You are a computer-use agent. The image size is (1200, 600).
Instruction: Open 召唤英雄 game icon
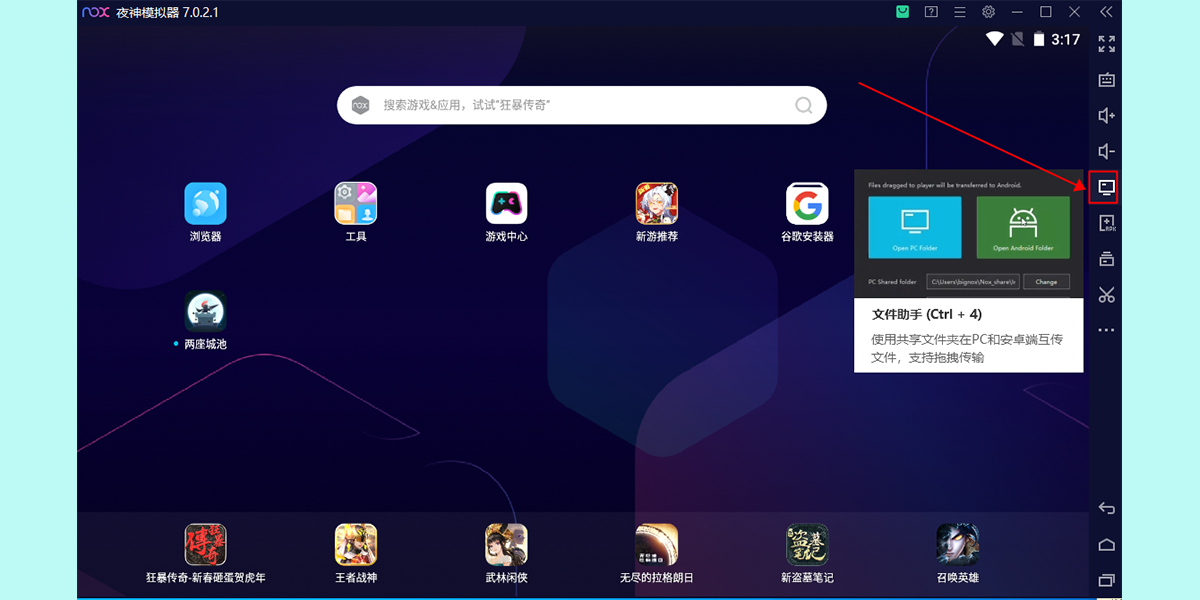coord(958,544)
